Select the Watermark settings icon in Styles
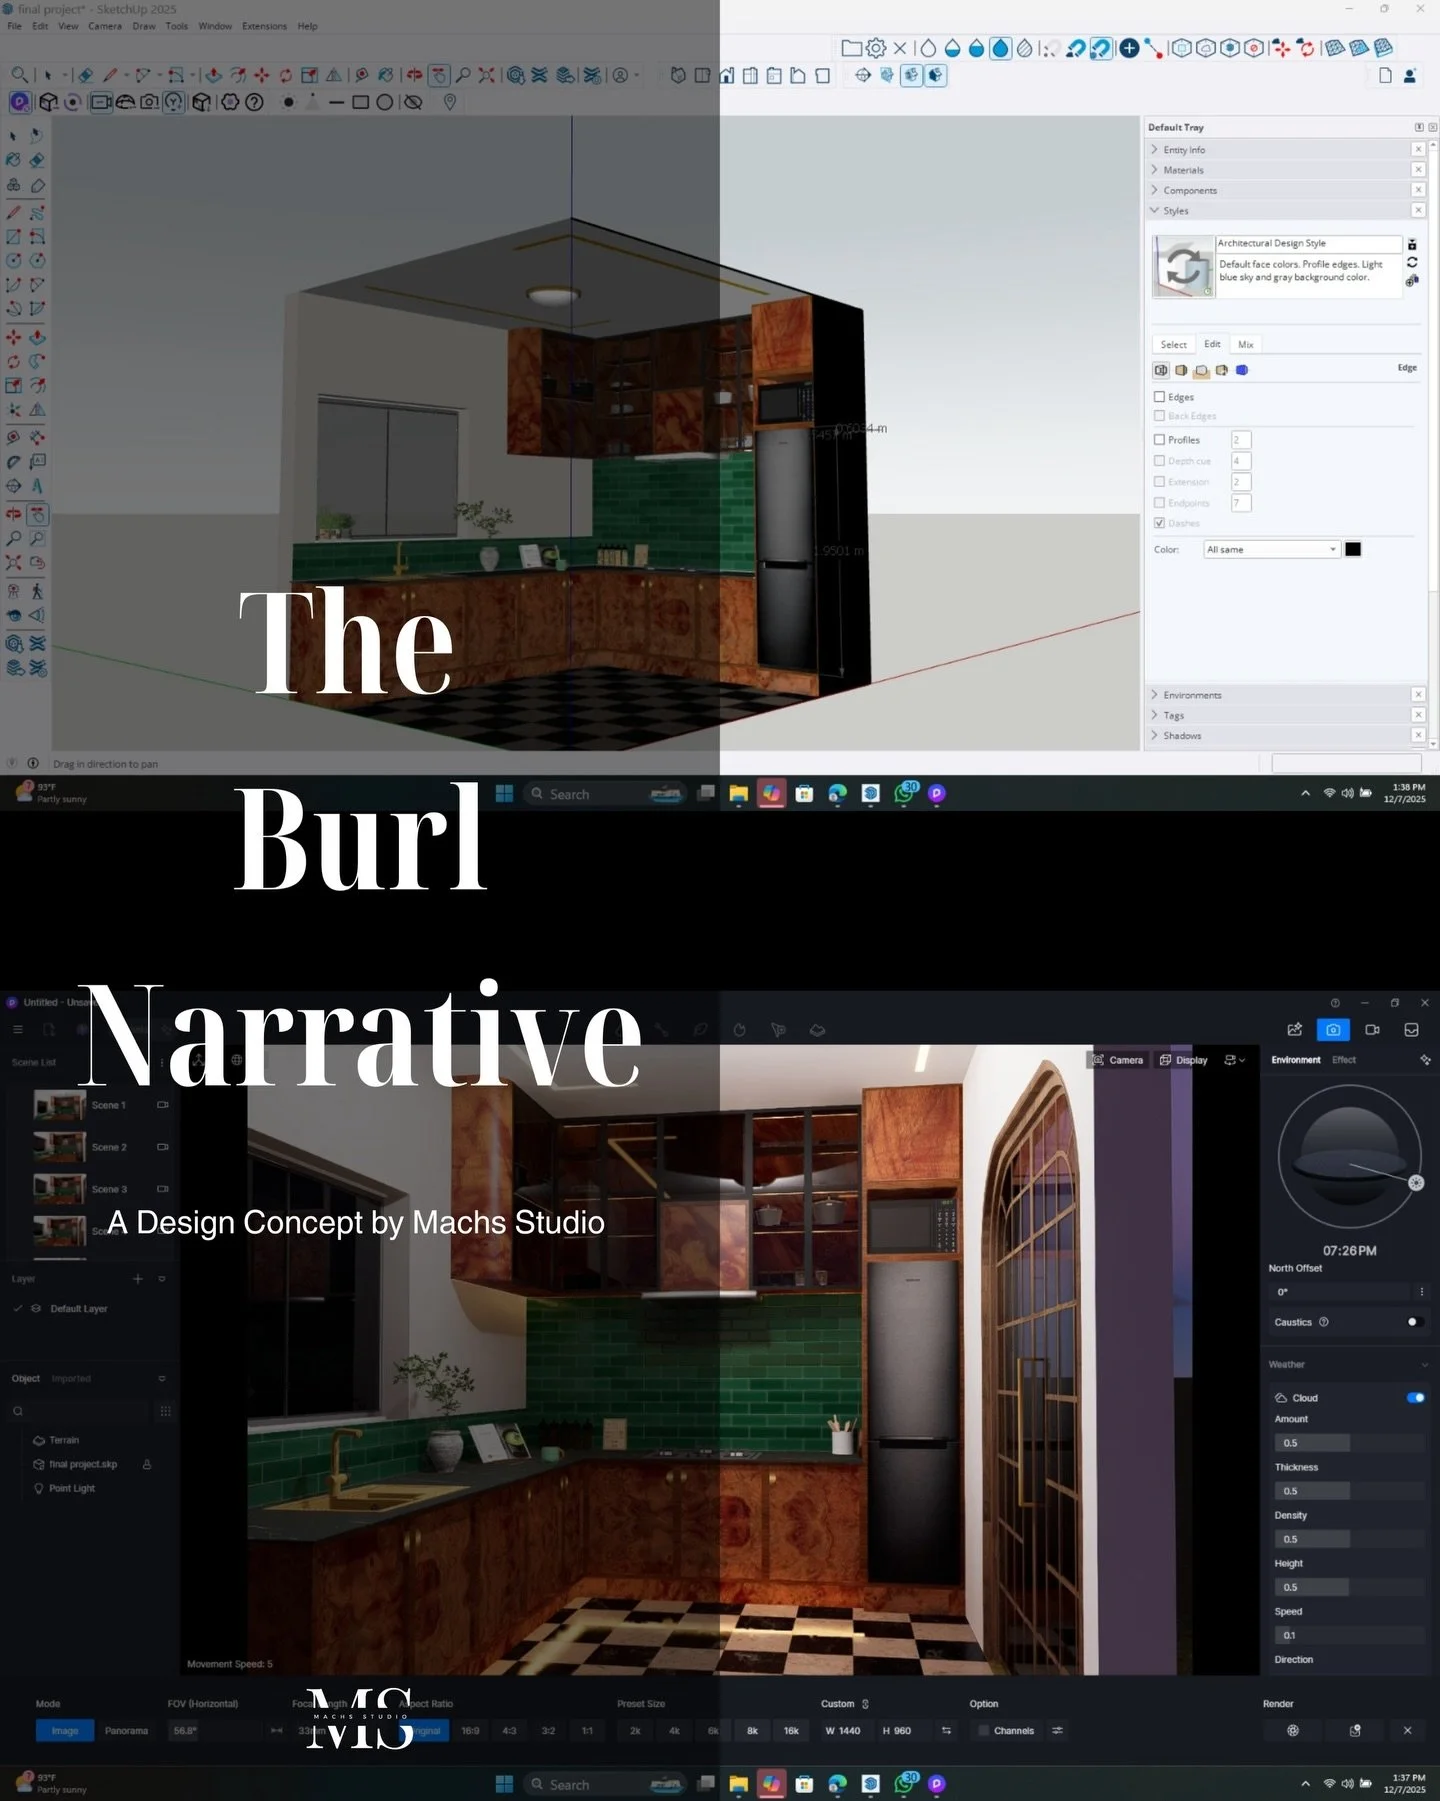 pyautogui.click(x=1221, y=370)
